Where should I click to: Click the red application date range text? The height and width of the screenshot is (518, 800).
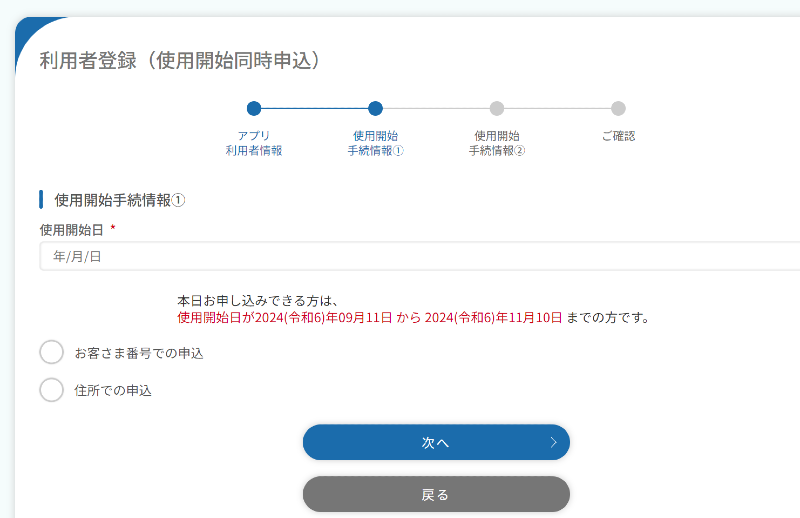pyautogui.click(x=369, y=317)
